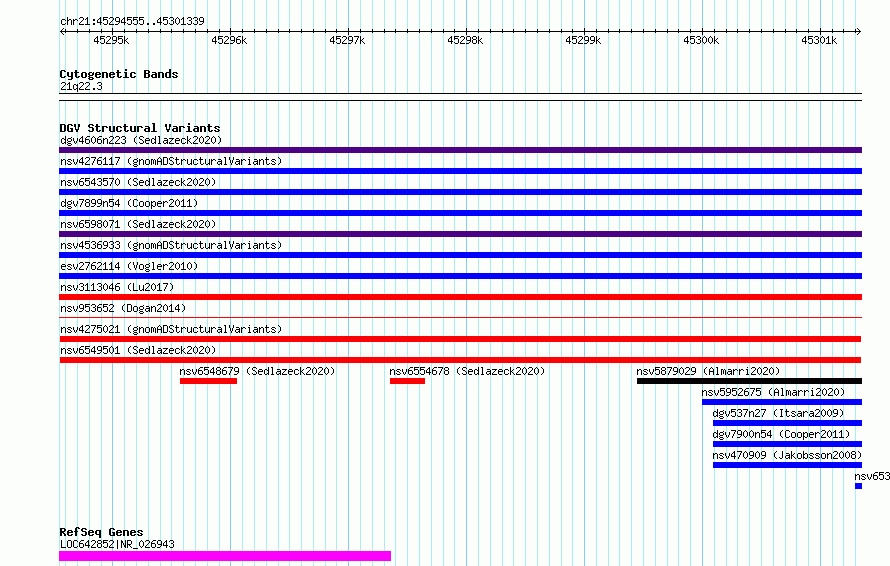Click the chr21:45294555..45301339 coordinates text
The image size is (890, 566).
tap(132, 21)
